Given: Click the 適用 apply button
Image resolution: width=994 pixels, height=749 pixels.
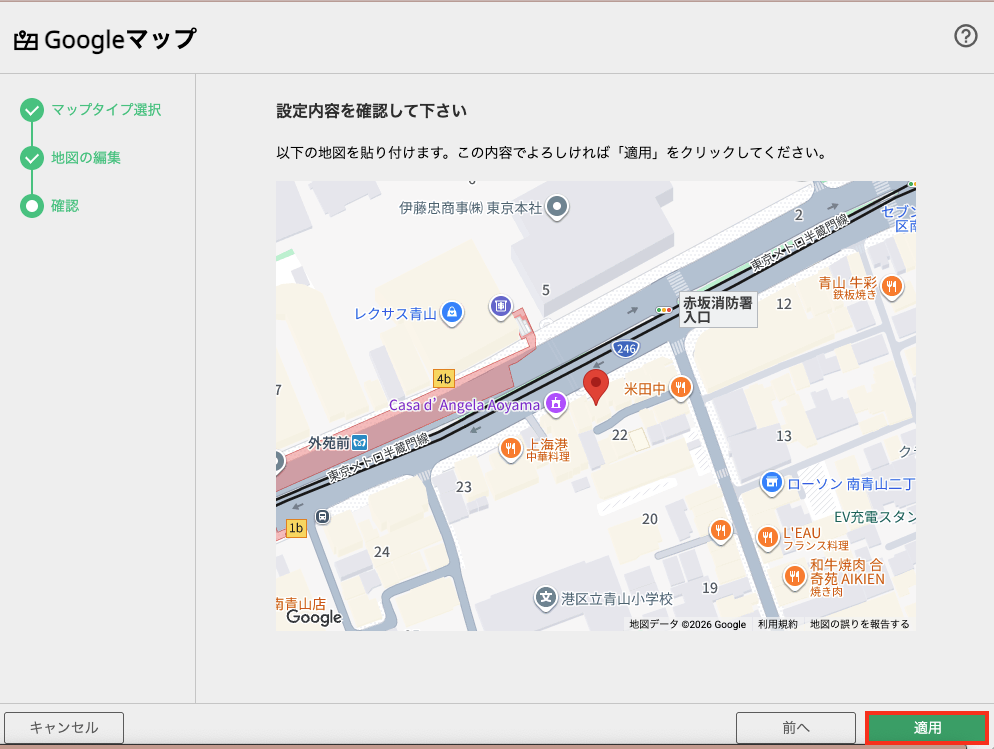Looking at the screenshot, I should [x=927, y=727].
